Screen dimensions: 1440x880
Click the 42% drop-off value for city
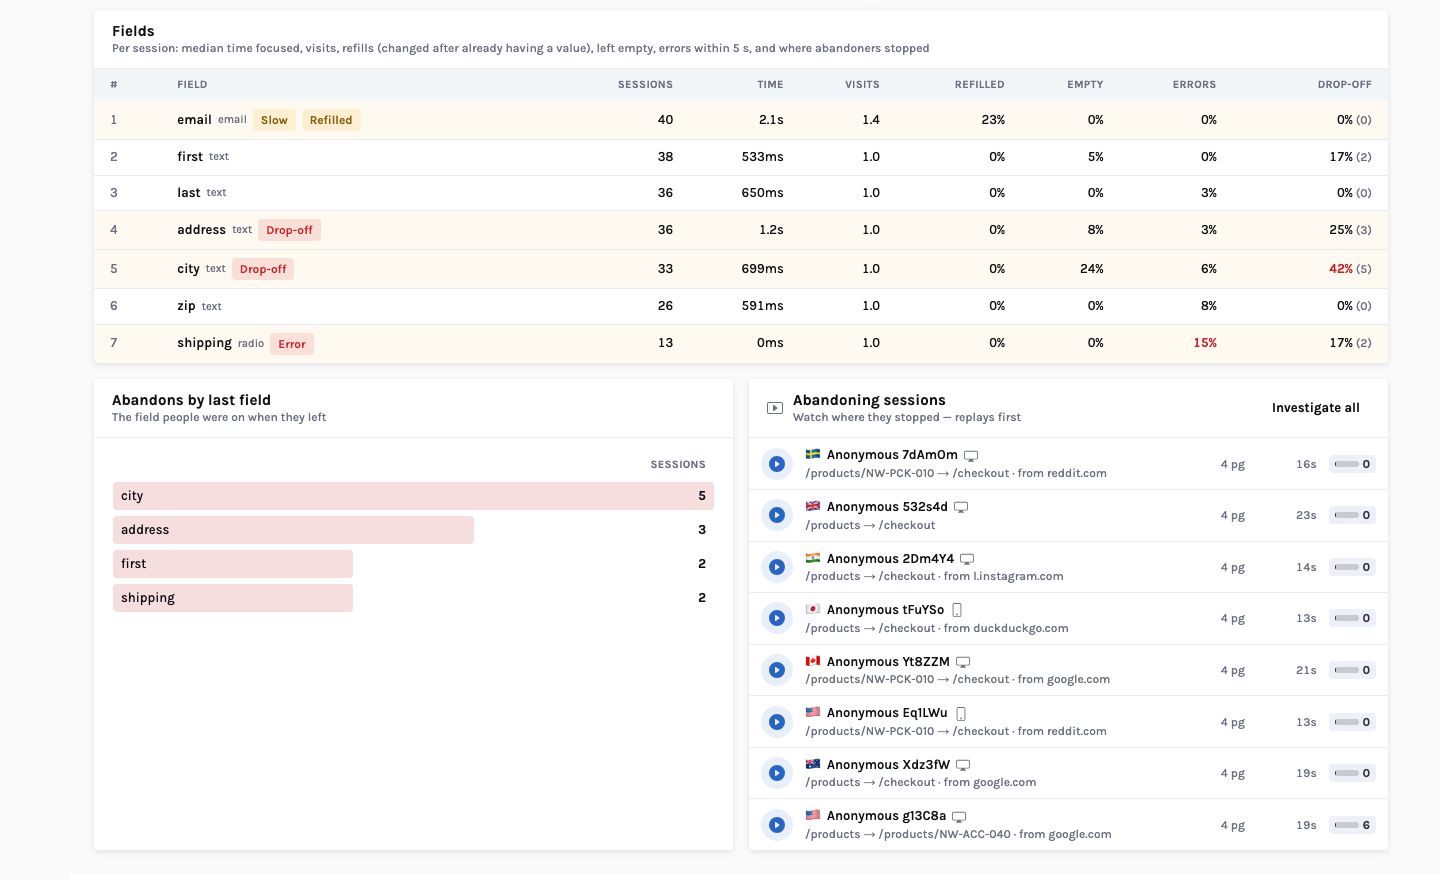click(x=1340, y=269)
